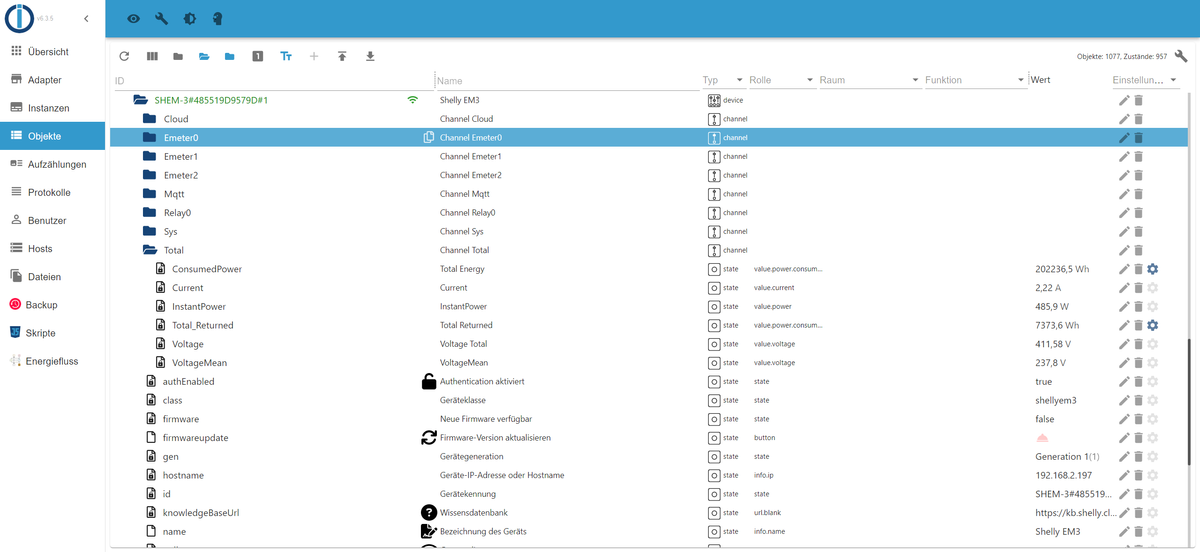The height and width of the screenshot is (552, 1200).
Task: Open column configuration icon
Action: (152, 57)
